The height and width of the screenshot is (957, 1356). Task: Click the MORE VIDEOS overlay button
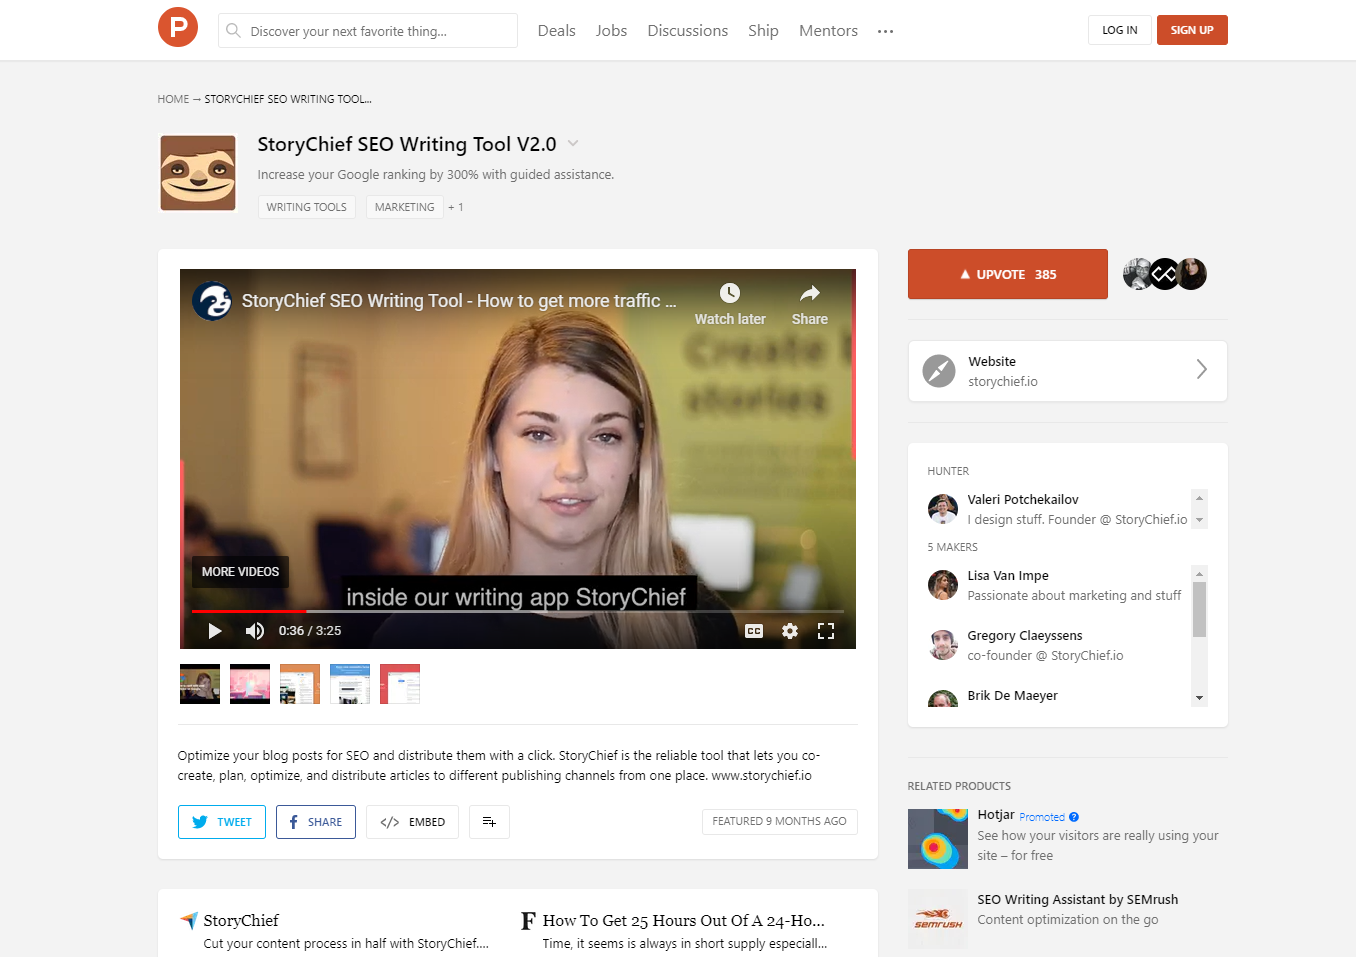(x=240, y=572)
